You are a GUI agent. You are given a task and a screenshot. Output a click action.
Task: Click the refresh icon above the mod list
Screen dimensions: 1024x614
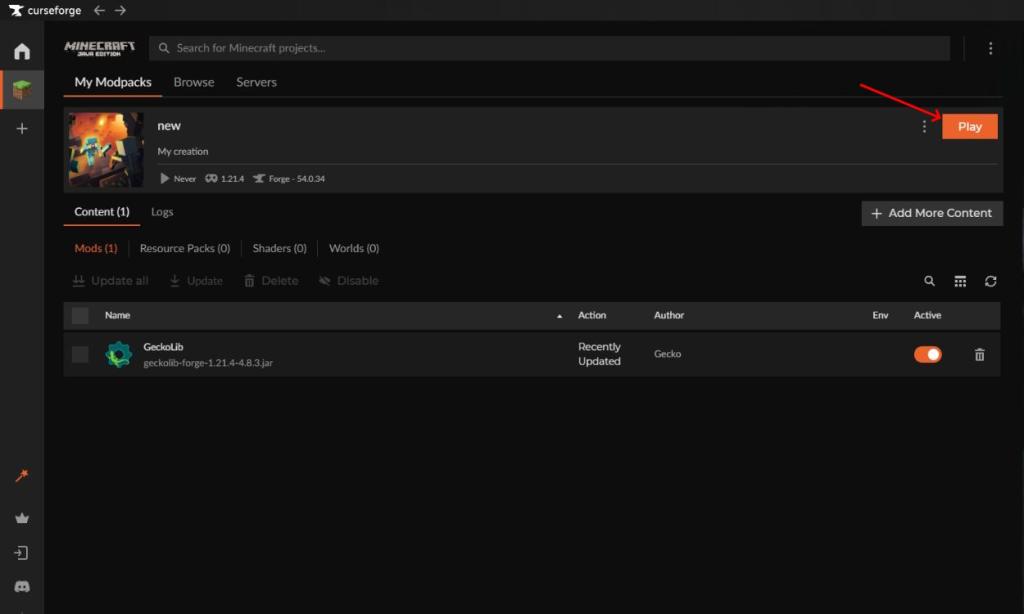coord(990,282)
